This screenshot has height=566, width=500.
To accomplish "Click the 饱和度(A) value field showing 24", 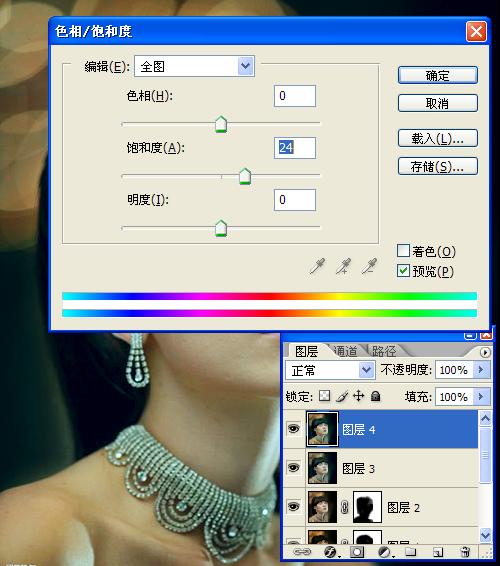I will [x=295, y=148].
